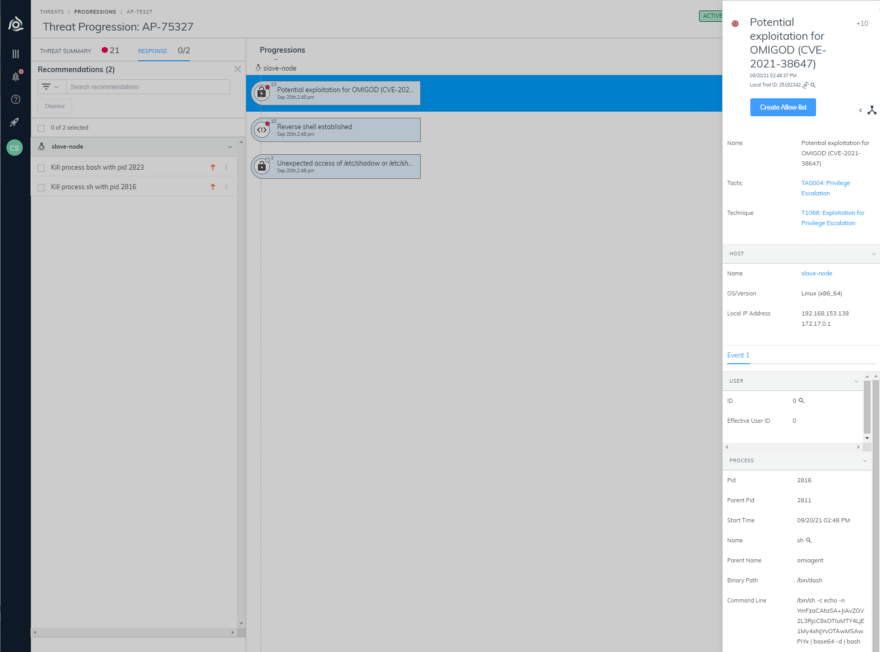Screen dimensions: 880x652
Task: Click the Pid value 2816
Action: click(804, 480)
